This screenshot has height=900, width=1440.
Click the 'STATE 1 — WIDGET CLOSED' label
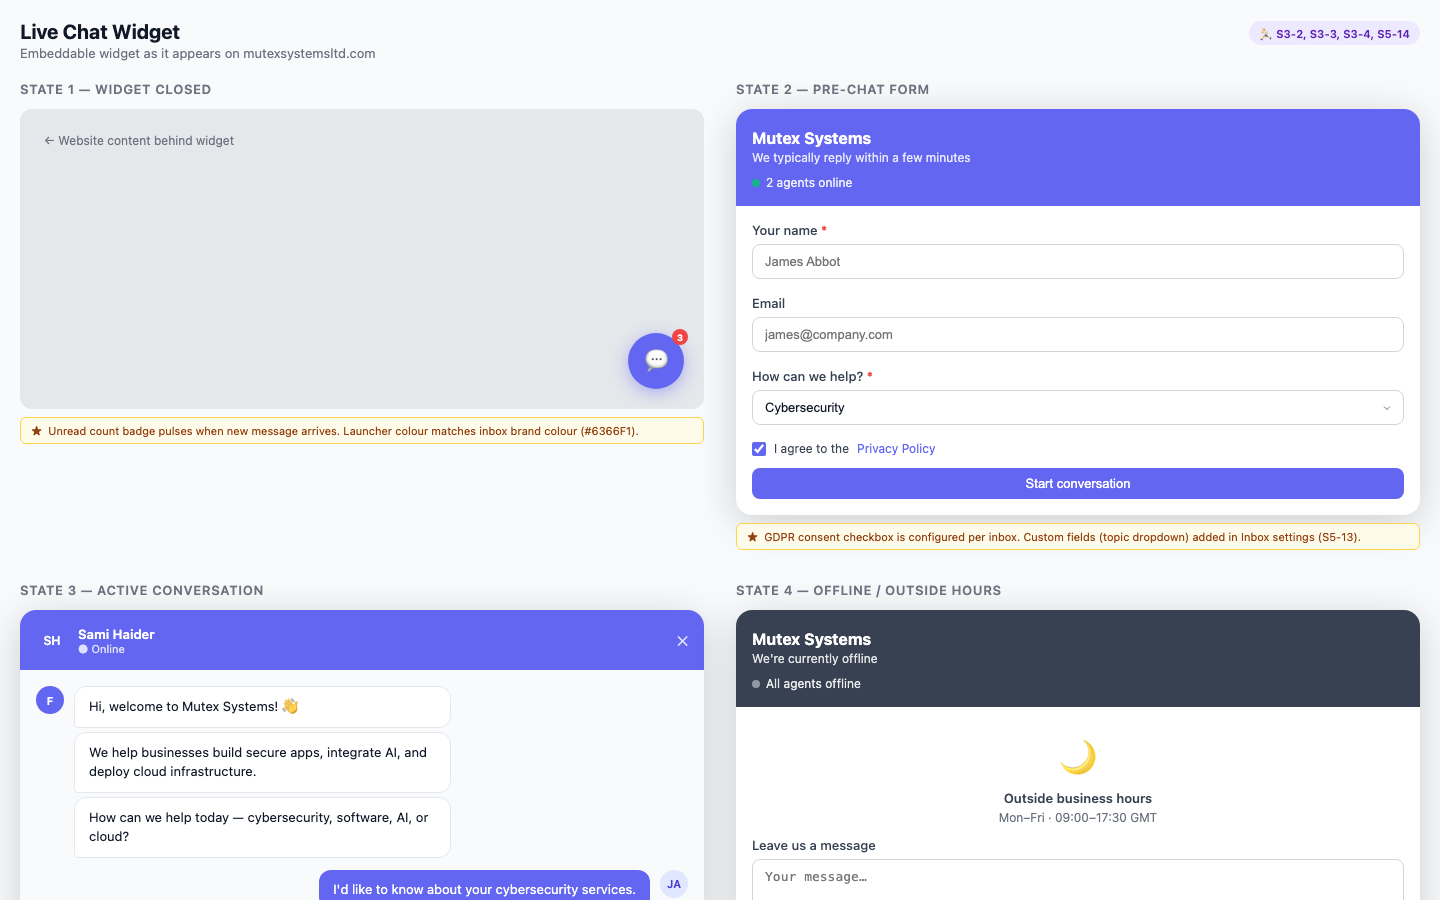coord(116,90)
